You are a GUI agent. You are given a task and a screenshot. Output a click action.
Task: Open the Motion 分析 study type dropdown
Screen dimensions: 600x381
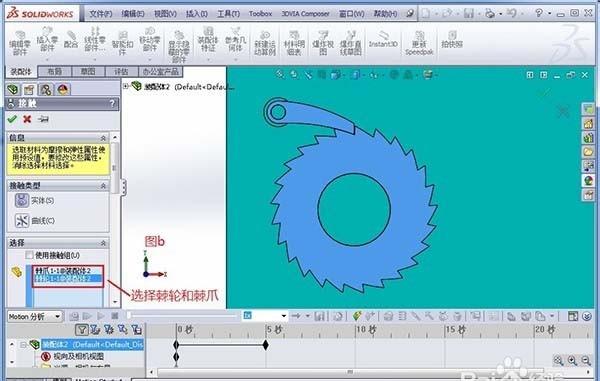[57, 316]
